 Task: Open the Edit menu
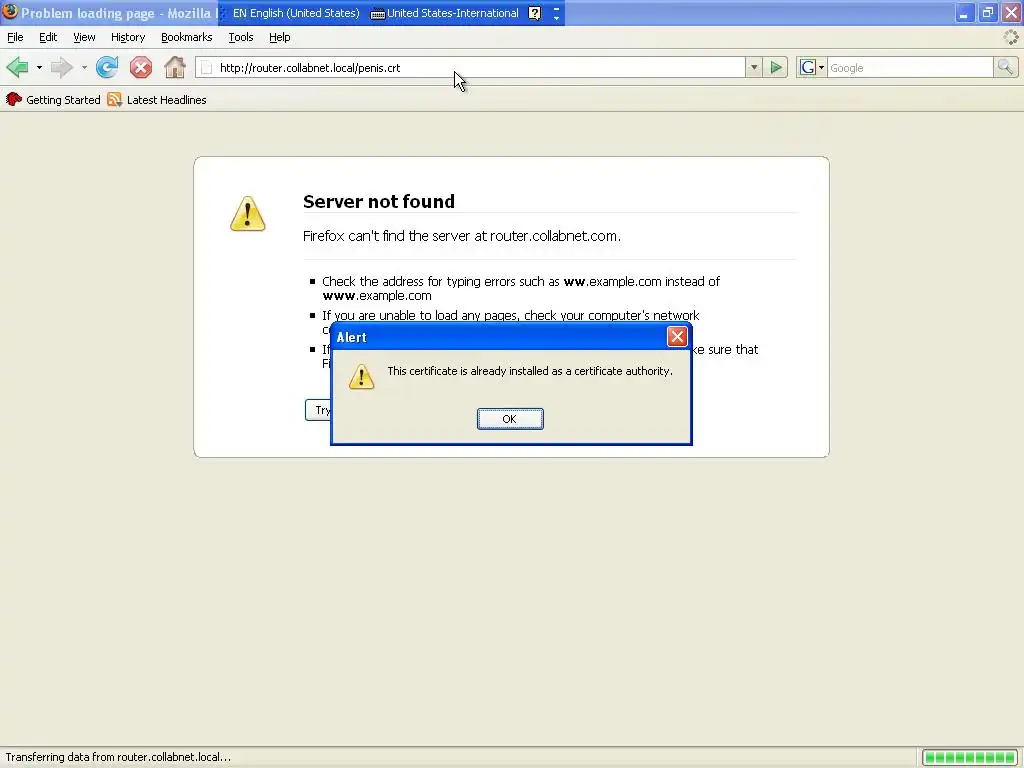tap(48, 37)
